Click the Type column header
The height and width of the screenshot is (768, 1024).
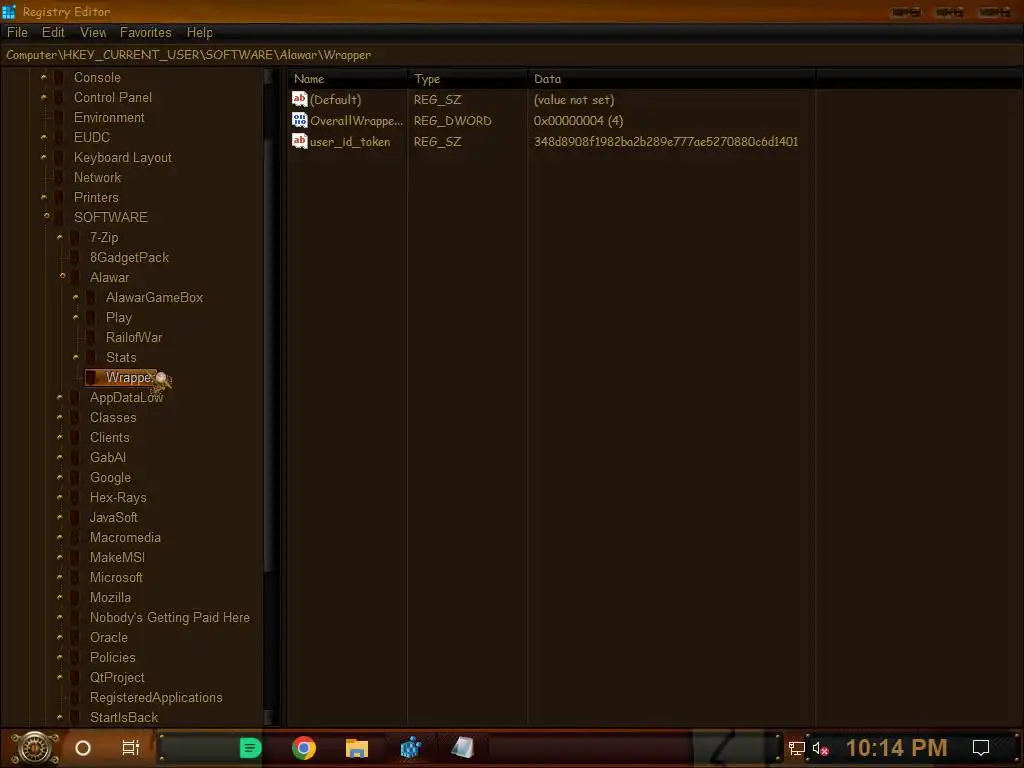[x=468, y=79]
